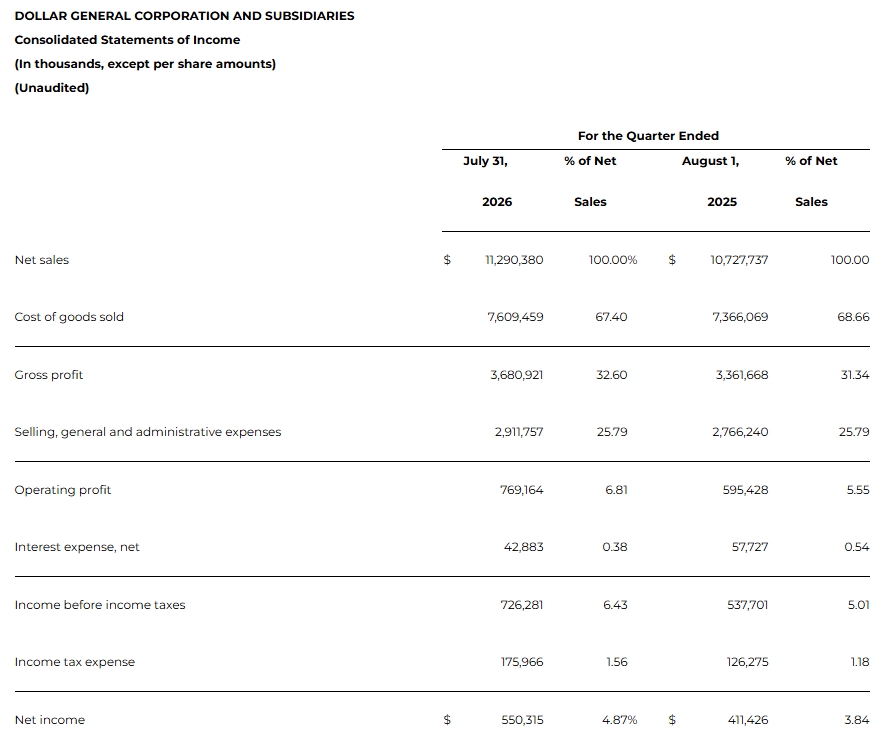
Task: Click the August 1, column header
Action: (710, 161)
